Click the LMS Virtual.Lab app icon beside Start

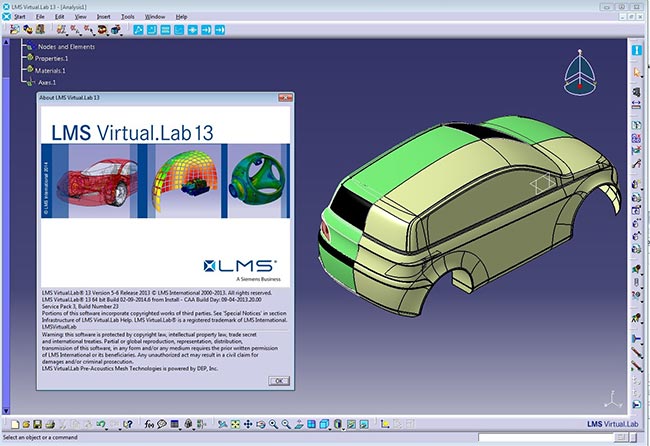[6, 17]
